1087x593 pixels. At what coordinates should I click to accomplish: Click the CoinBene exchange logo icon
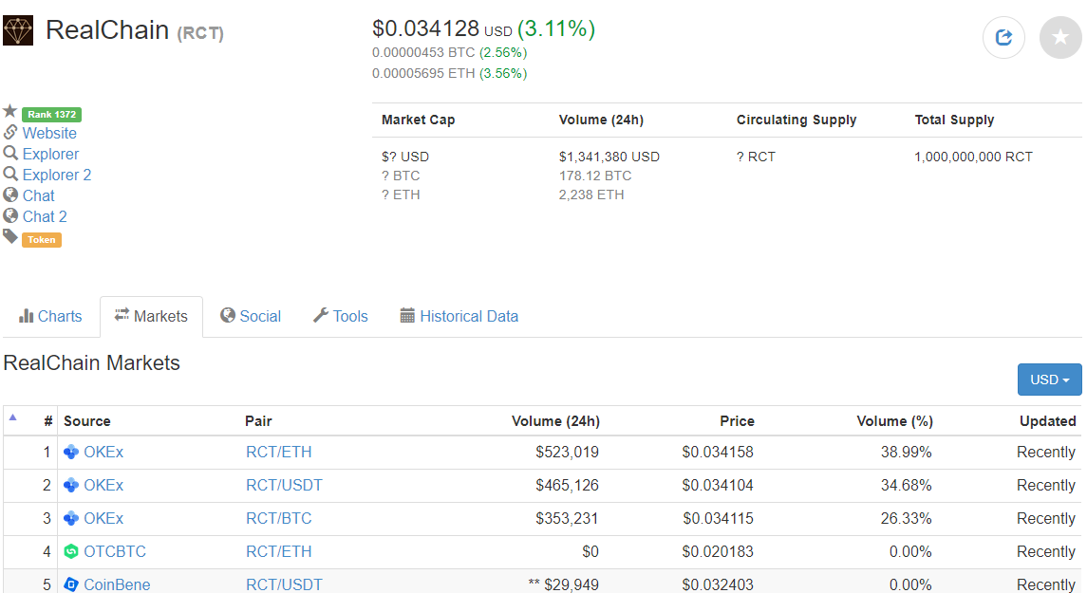coord(71,585)
